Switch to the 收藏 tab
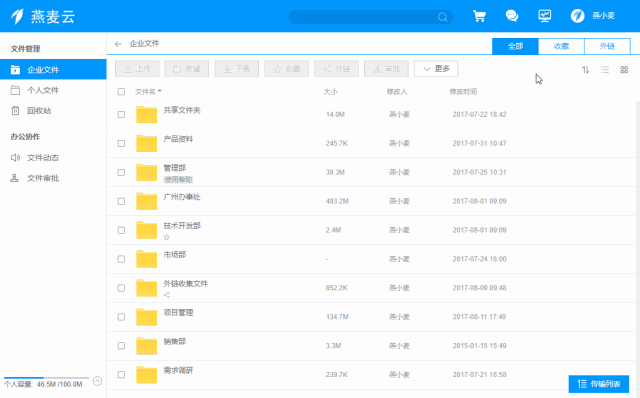The width and height of the screenshot is (640, 398). (561, 46)
